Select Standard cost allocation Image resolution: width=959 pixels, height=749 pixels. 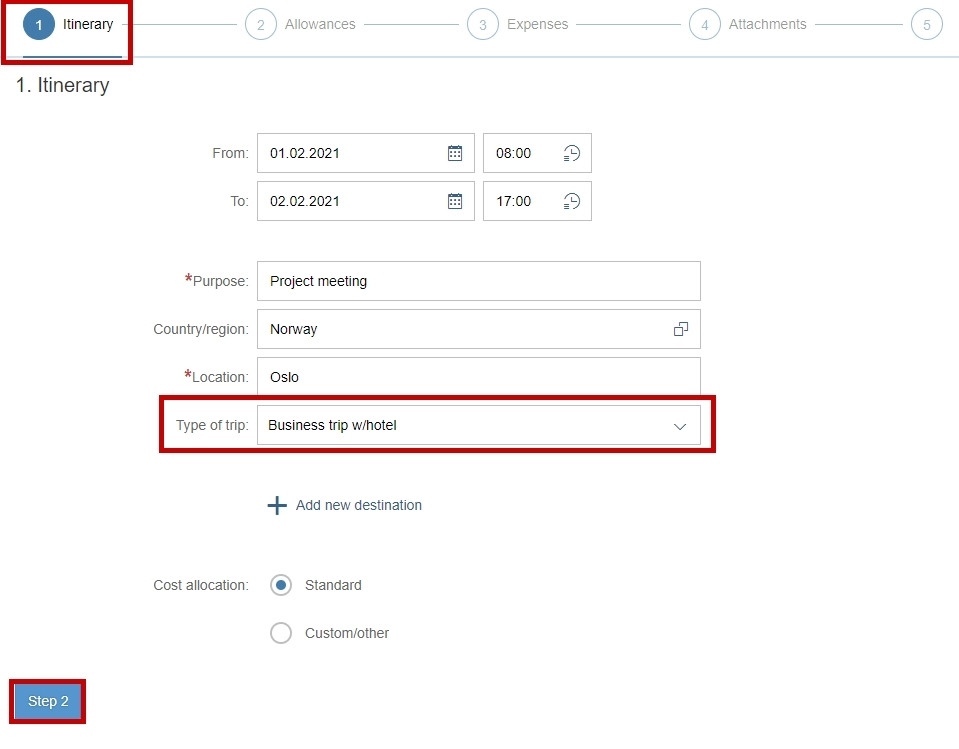click(x=281, y=585)
